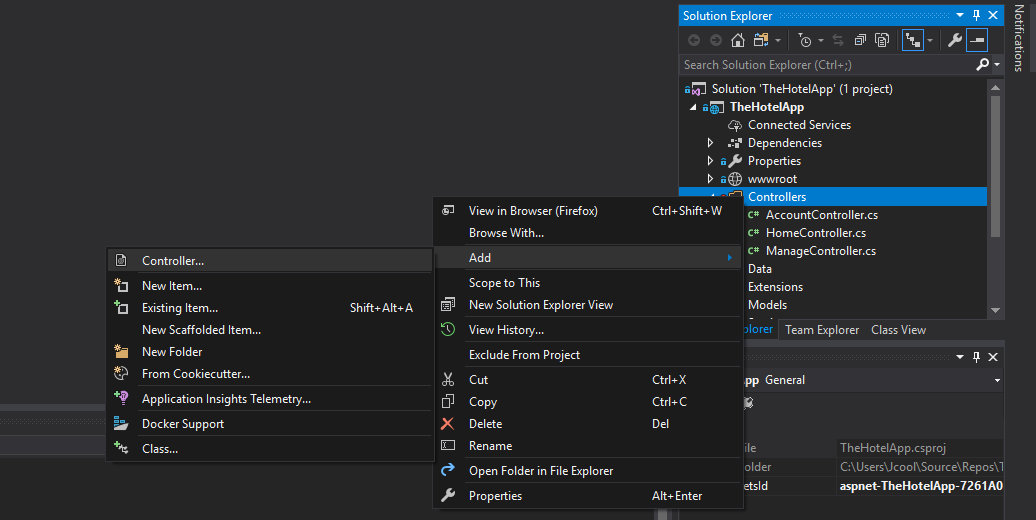Open the Pending Changes Filter dropdown arrow

[x=821, y=41]
